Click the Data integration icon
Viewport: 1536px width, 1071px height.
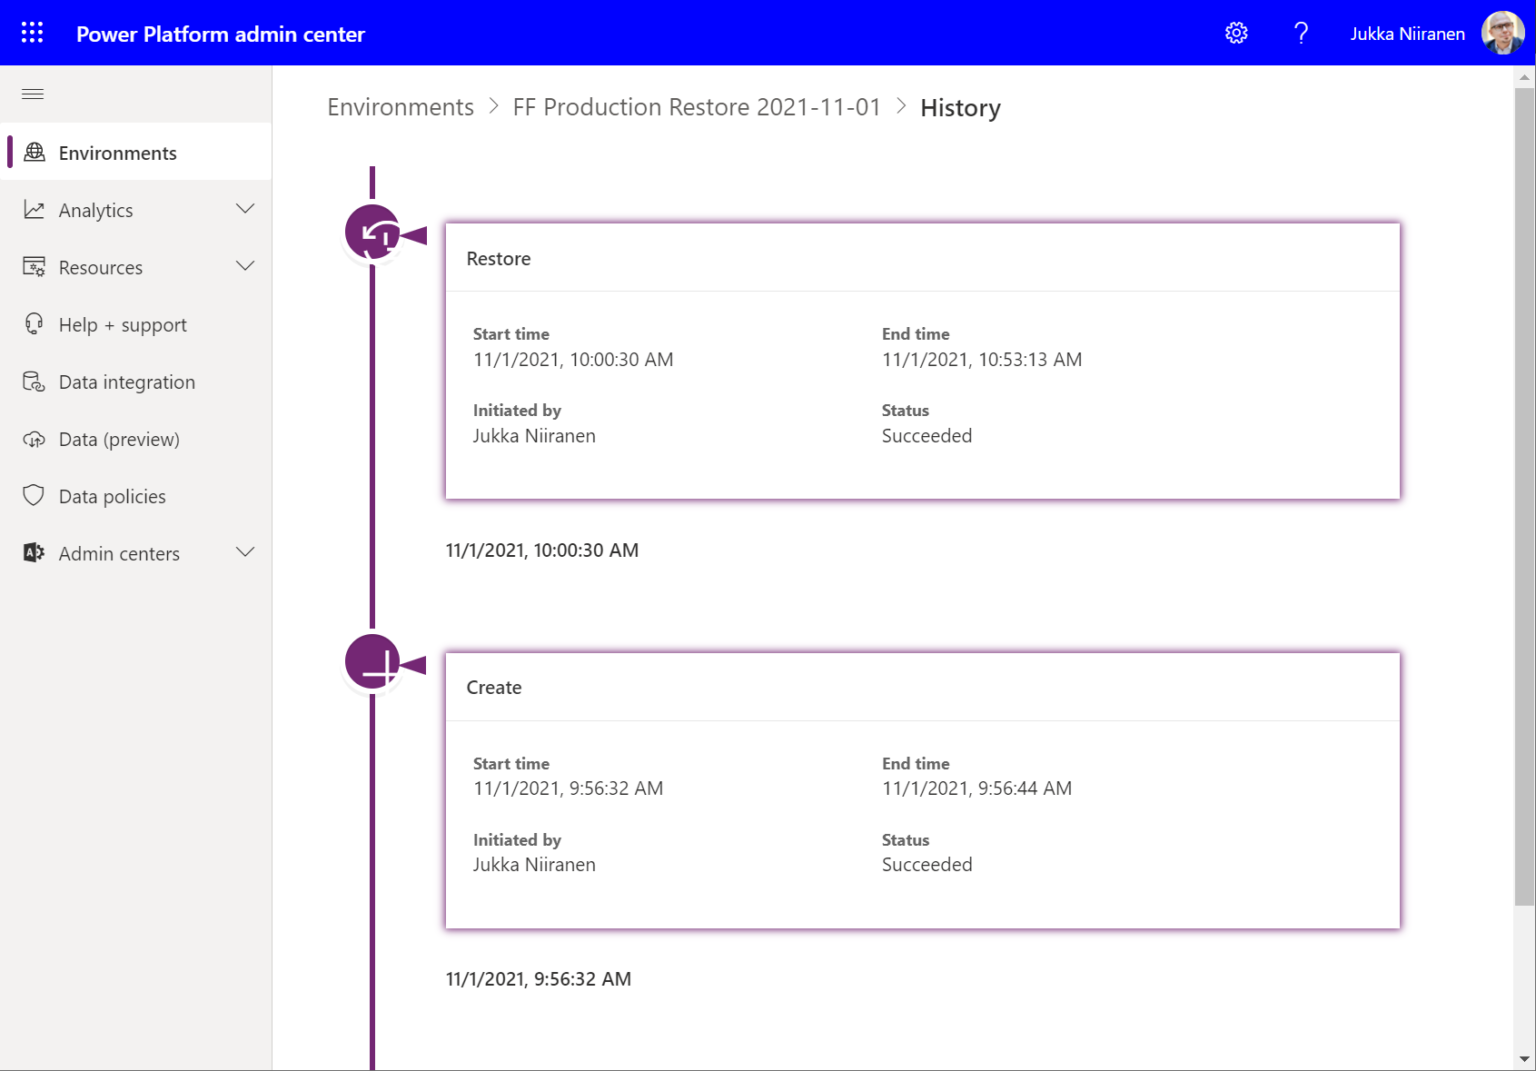click(34, 382)
